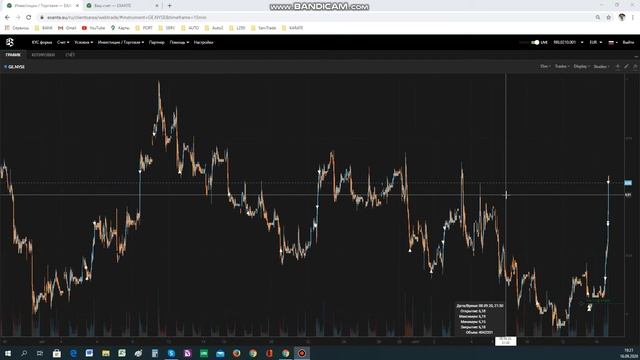The height and width of the screenshot is (360, 640).
Task: Click the GE.NYSE instrument label
Action: [x=16, y=67]
